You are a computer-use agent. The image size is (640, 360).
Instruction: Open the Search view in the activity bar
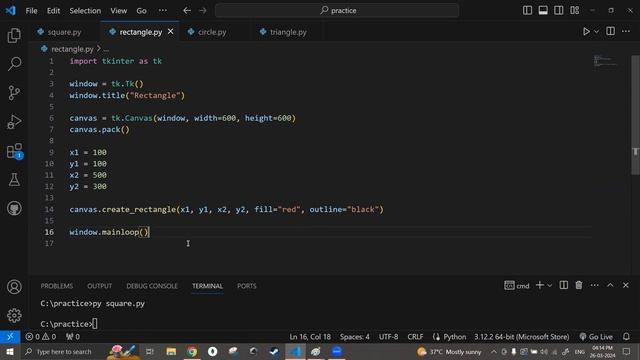click(x=14, y=64)
